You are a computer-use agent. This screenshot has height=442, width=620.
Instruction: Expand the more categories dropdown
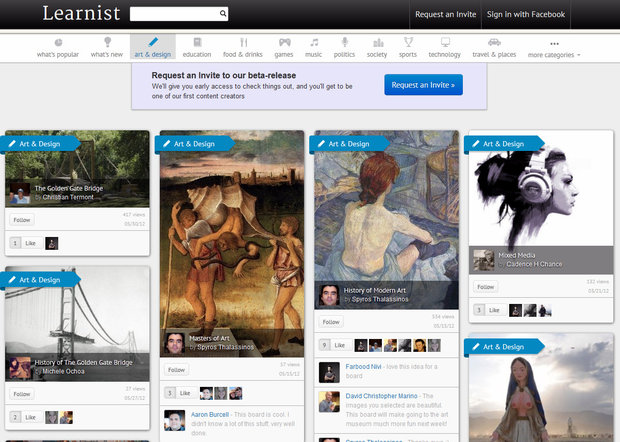pos(554,54)
